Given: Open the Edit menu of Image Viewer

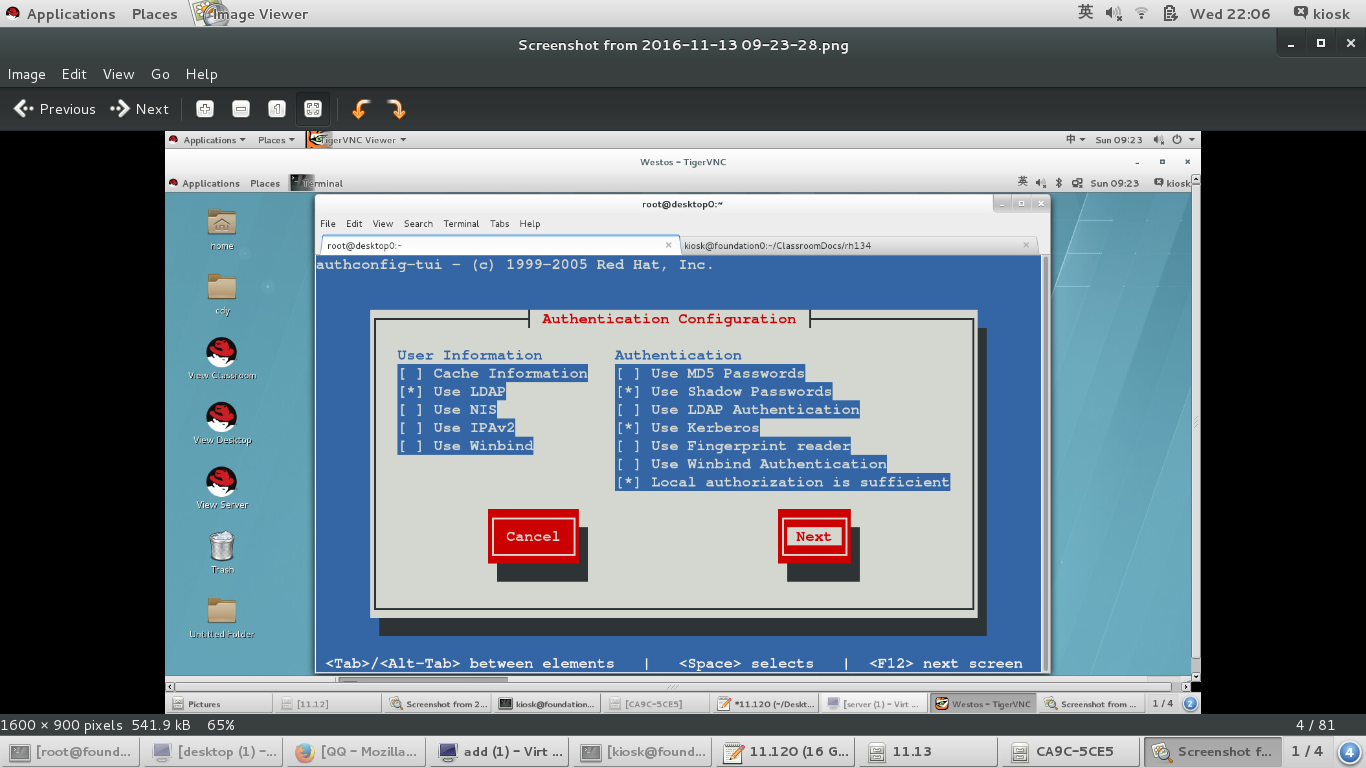Looking at the screenshot, I should coord(74,74).
